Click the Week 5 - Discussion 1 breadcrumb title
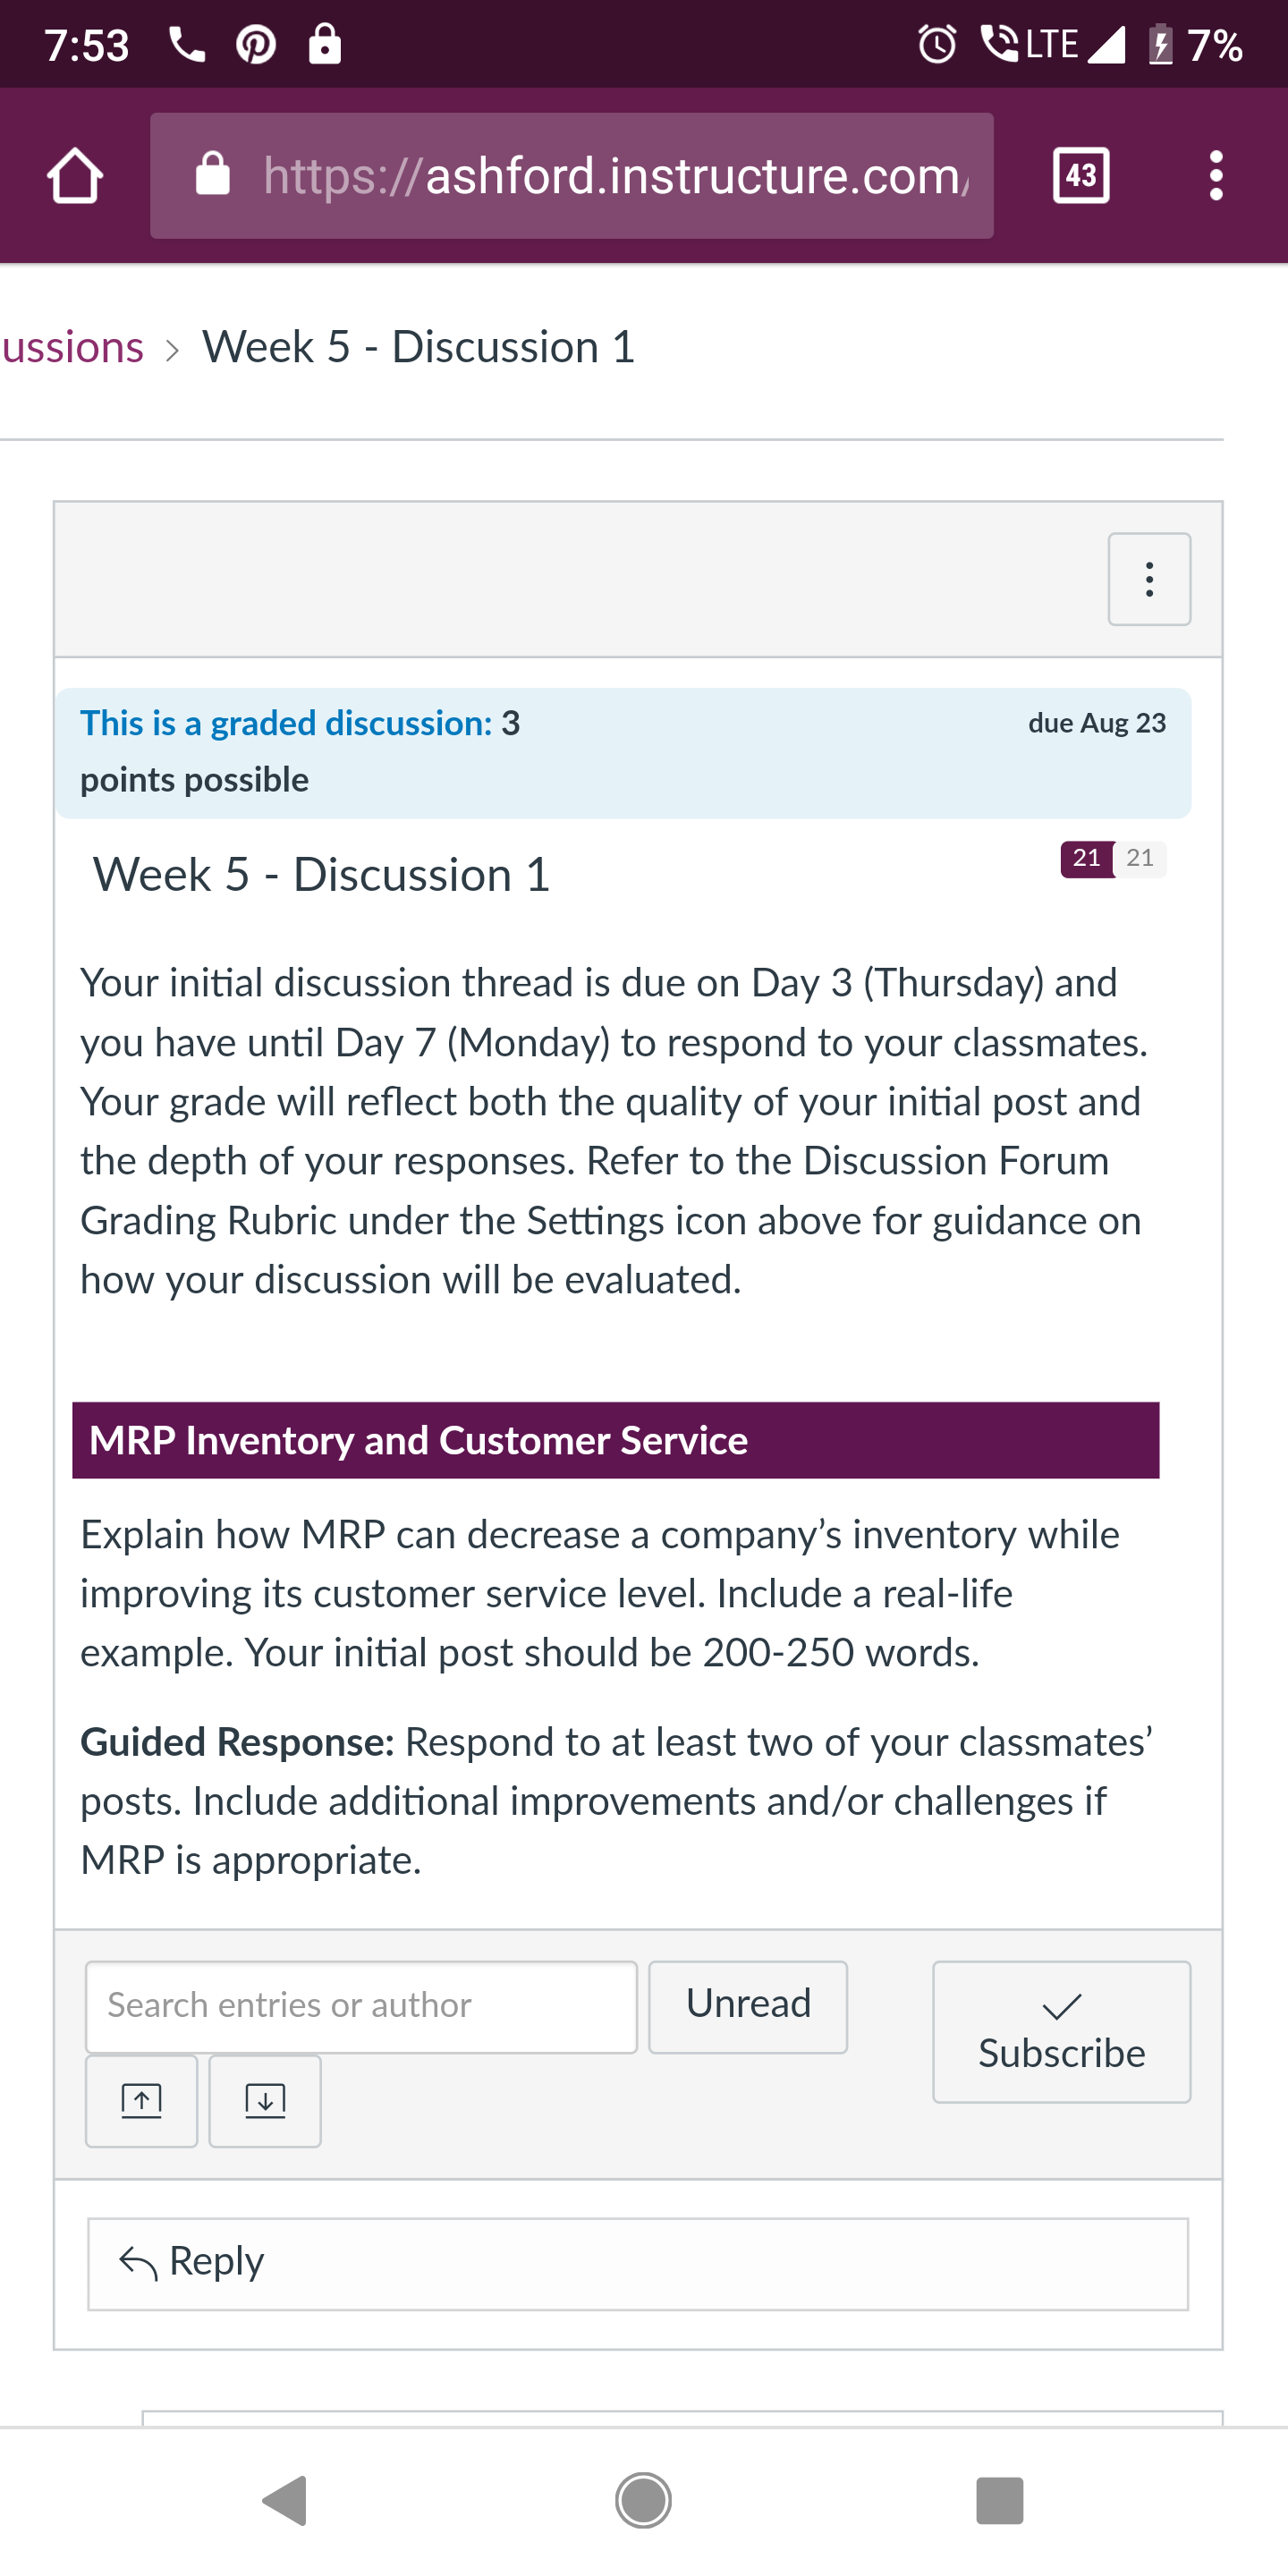The height and width of the screenshot is (2576, 1288). point(419,347)
